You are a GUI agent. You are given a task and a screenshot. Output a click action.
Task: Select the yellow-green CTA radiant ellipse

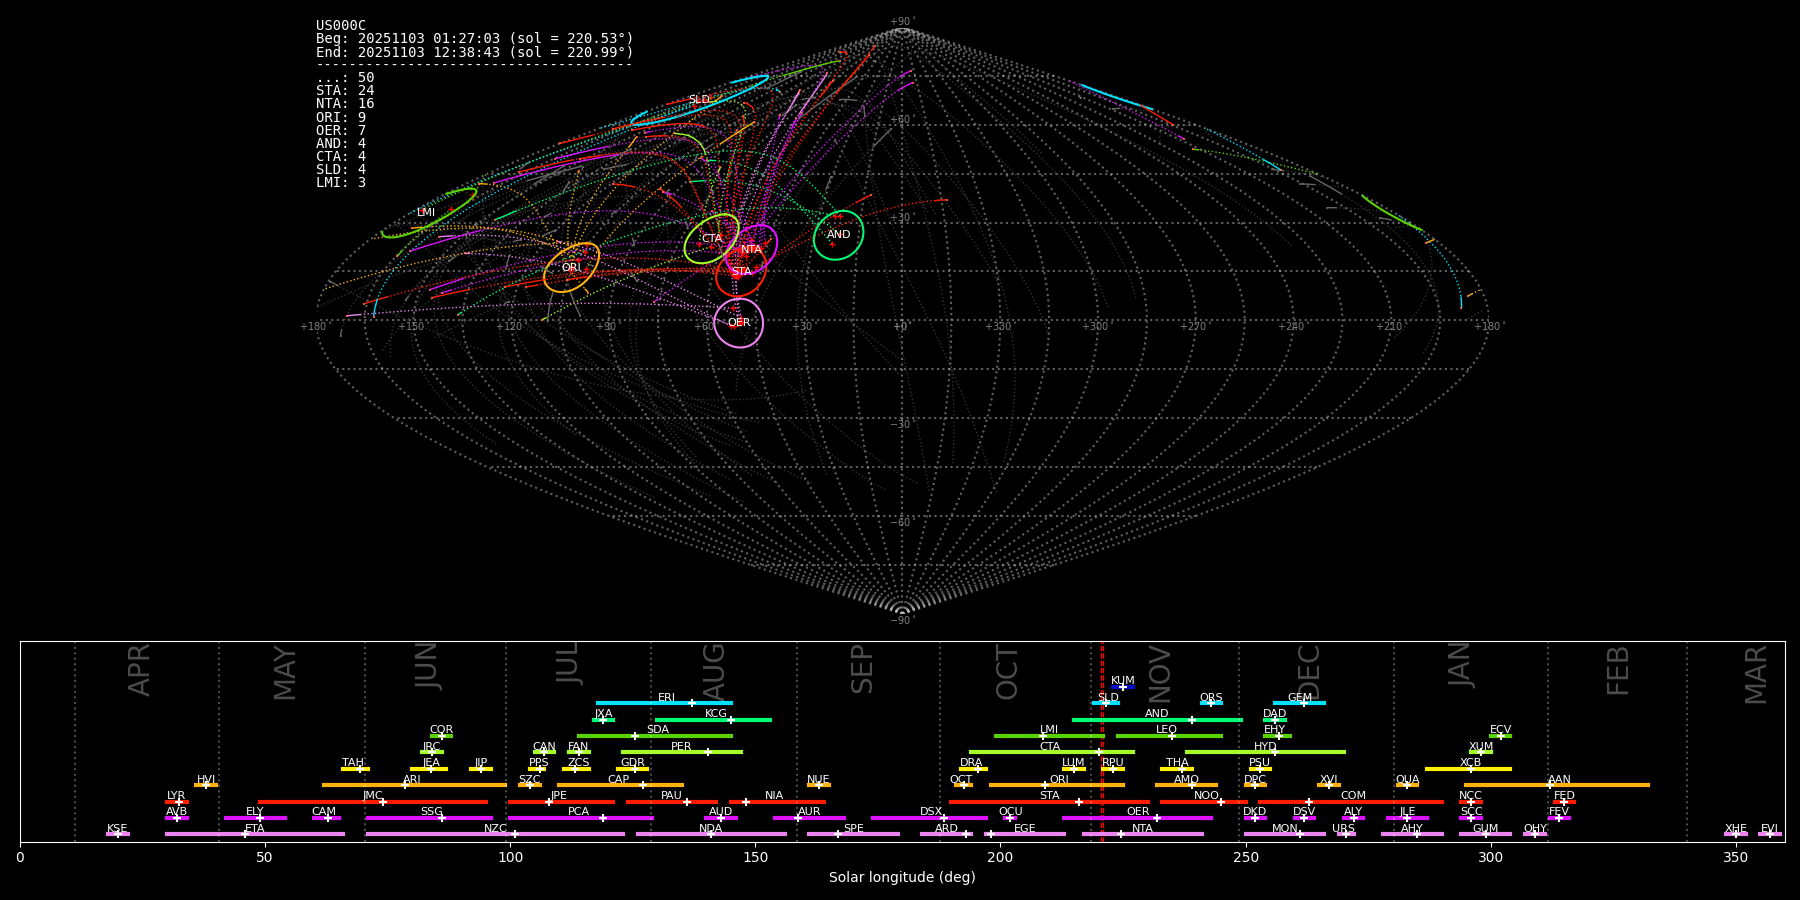click(711, 238)
